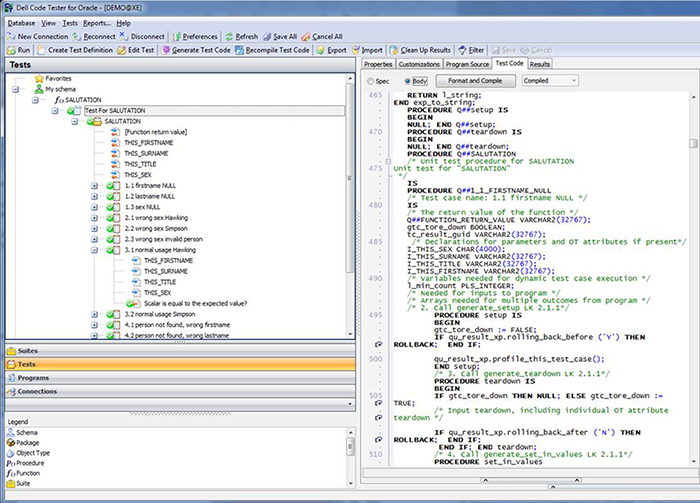700x503 pixels.
Task: Open the Compiled status dropdown
Action: pos(550,81)
